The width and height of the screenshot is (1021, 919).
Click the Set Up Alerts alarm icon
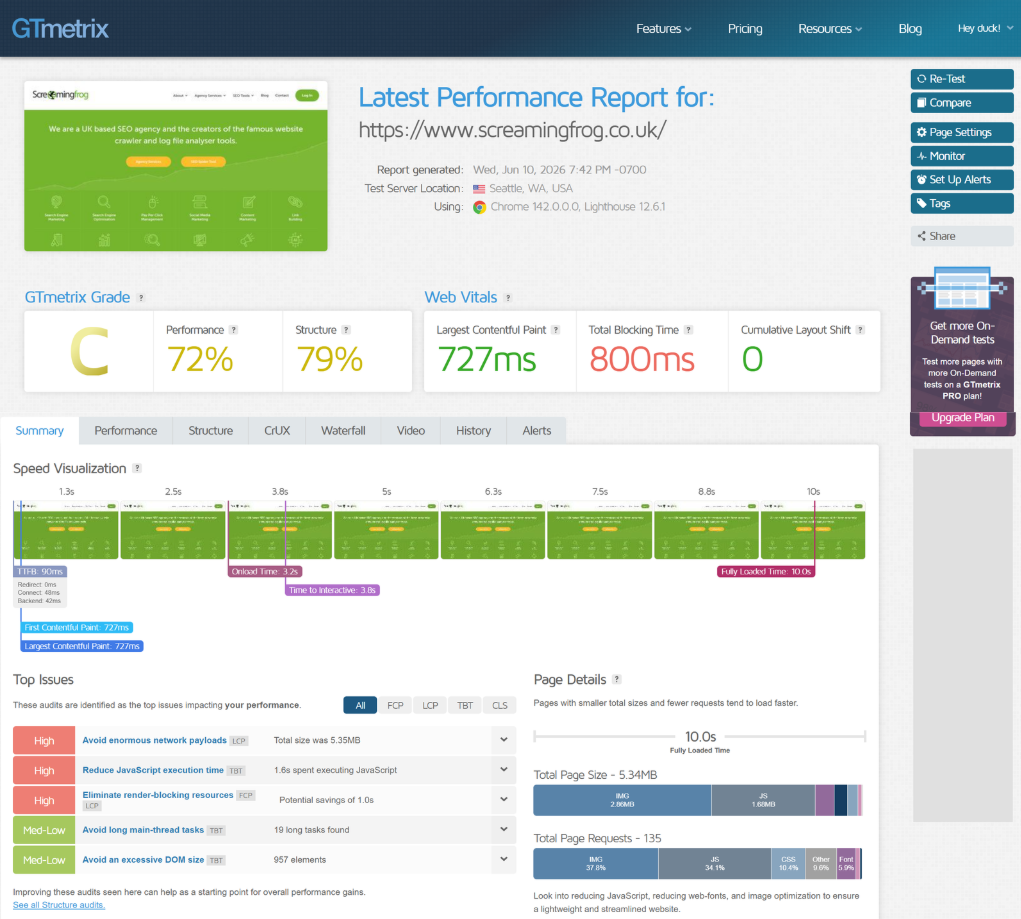(x=921, y=180)
